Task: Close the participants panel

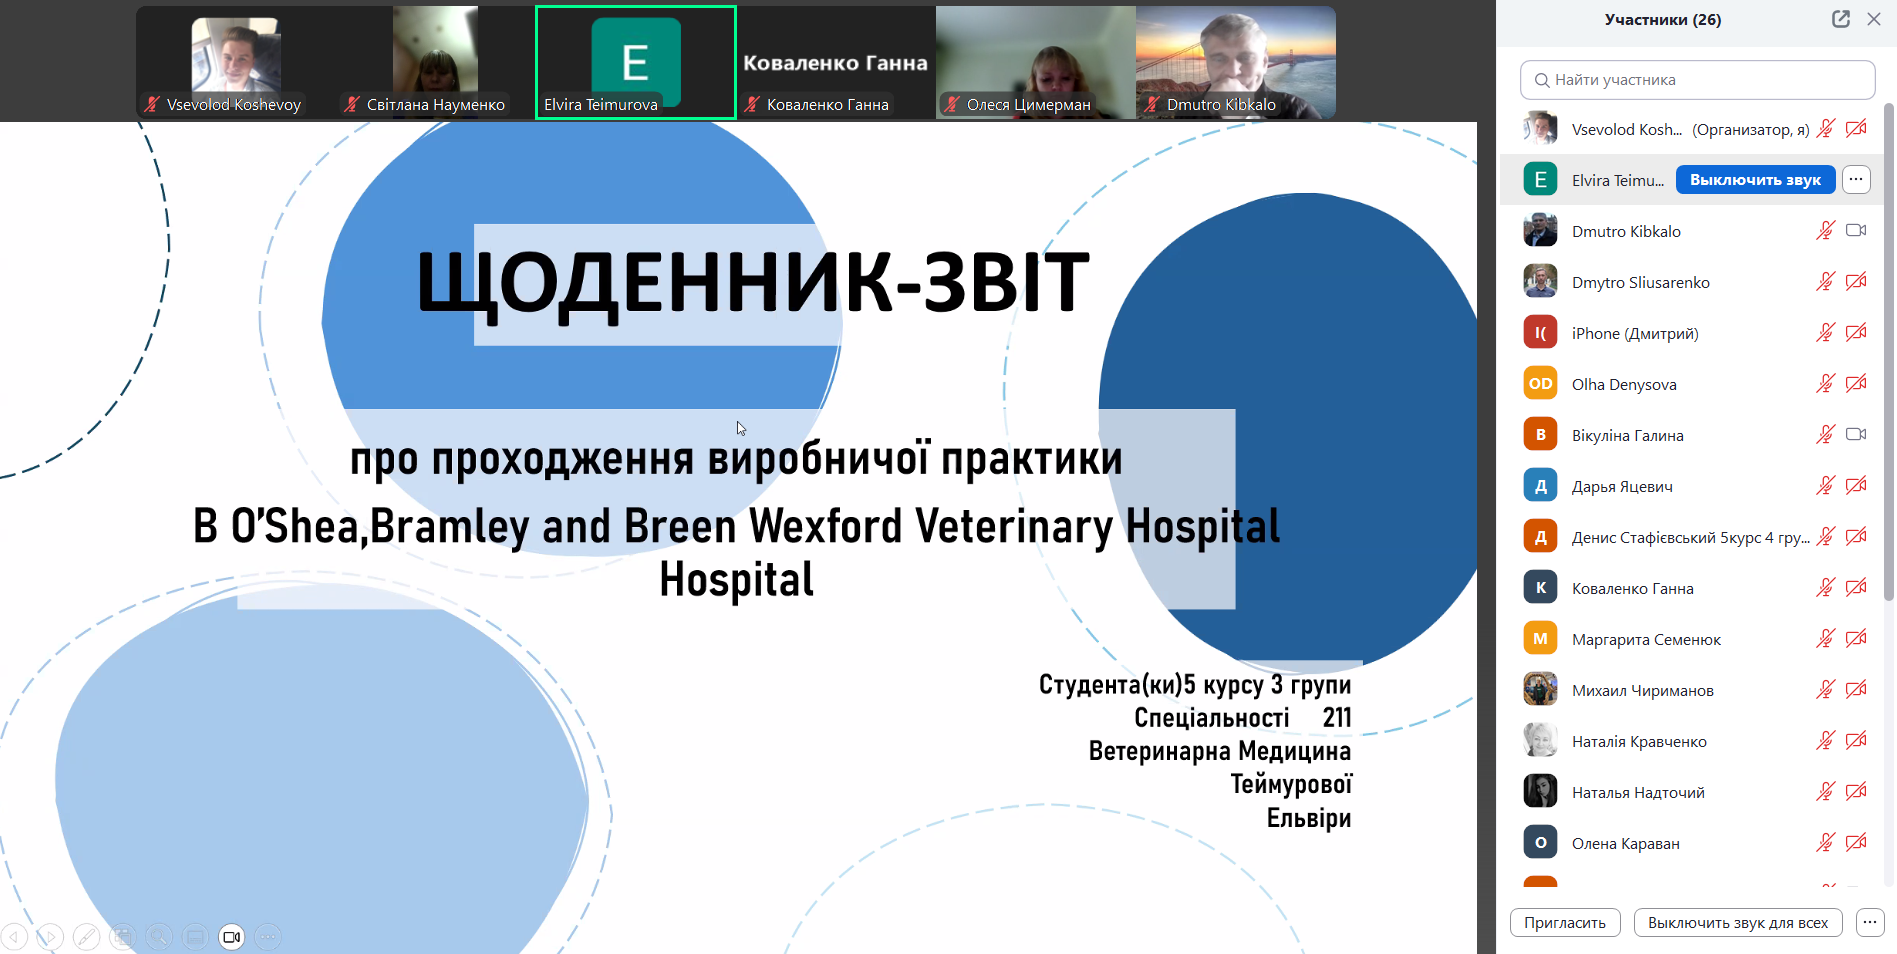Action: click(x=1874, y=19)
